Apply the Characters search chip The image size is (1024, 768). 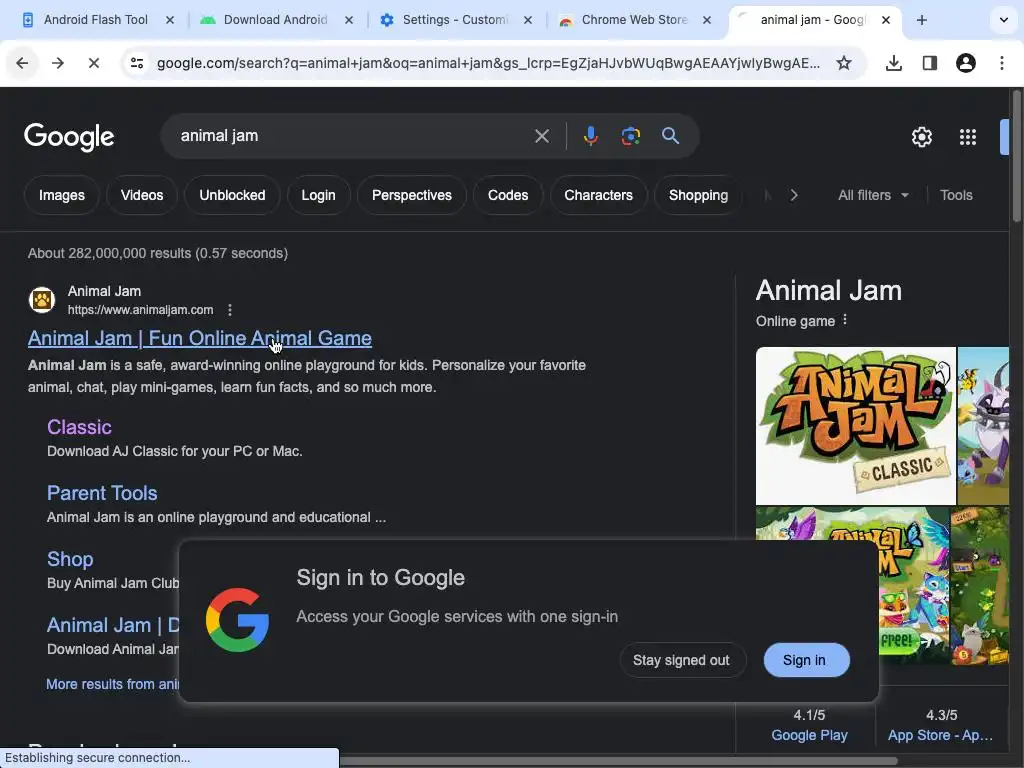coord(598,195)
